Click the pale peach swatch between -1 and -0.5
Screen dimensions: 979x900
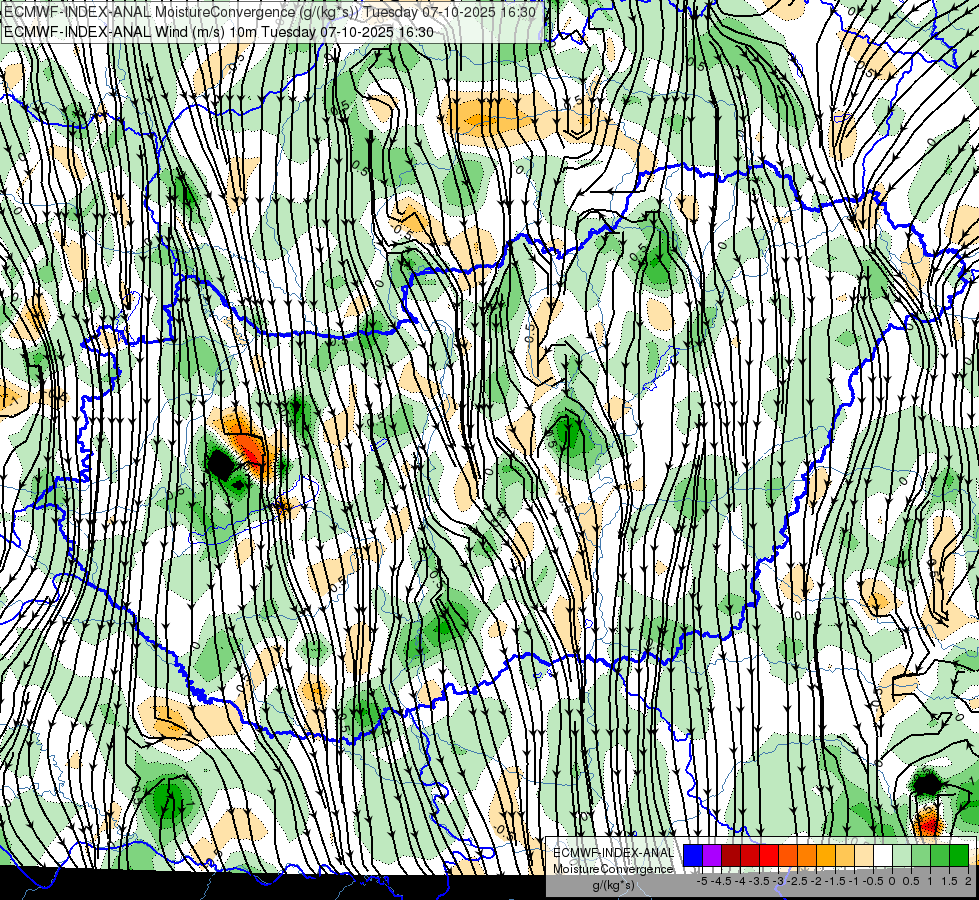864,856
